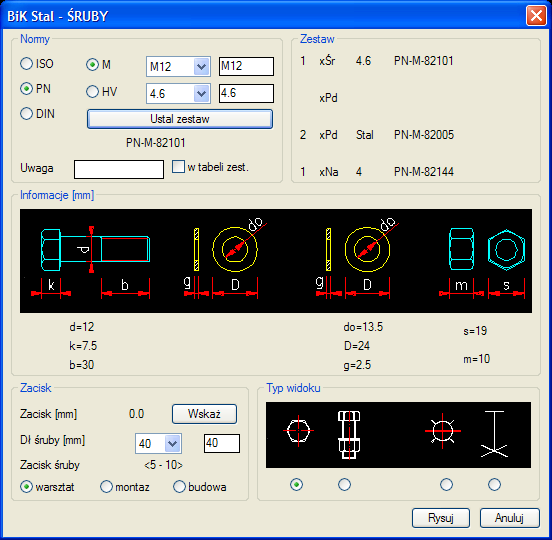This screenshot has height=540, width=552.
Task: Click the cyan hexagonal nut top-view drawing
Action: [506, 250]
